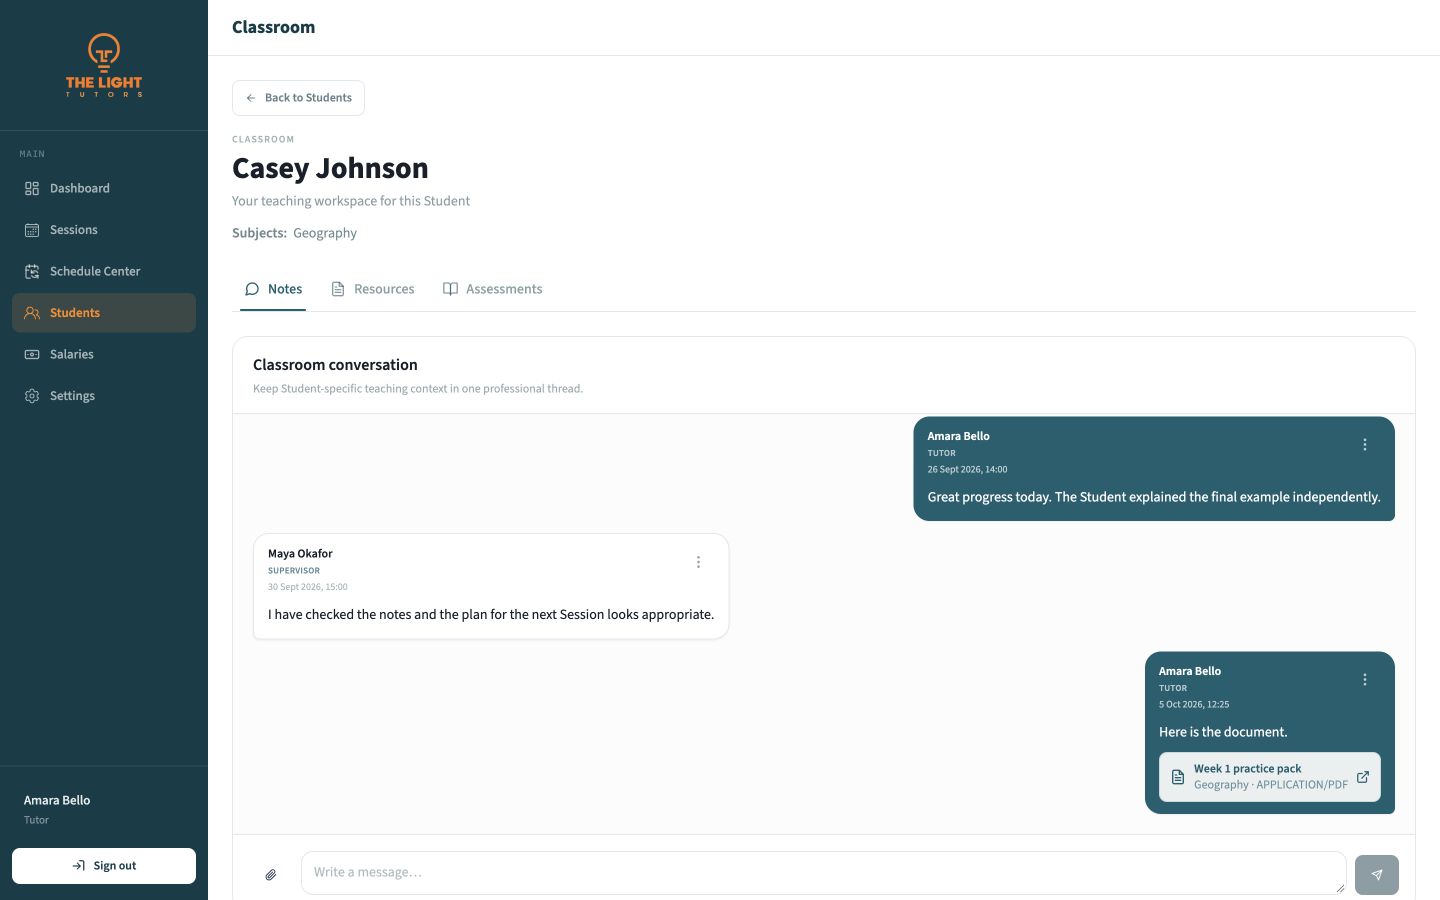Go to Sessions in the sidebar
Screen dimensions: 1440x900
point(104,230)
